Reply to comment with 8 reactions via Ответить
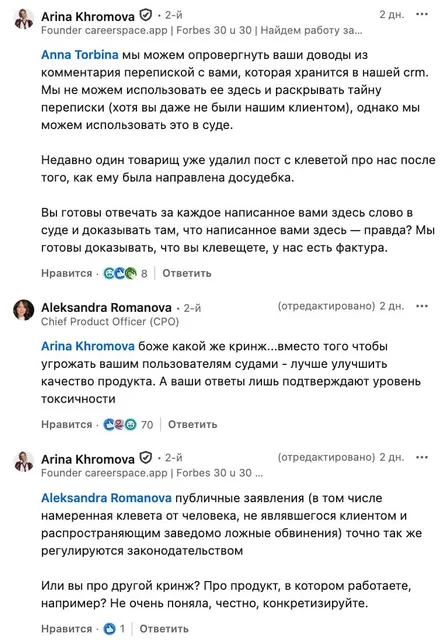Viewport: 448px width, 640px height. tap(187, 273)
